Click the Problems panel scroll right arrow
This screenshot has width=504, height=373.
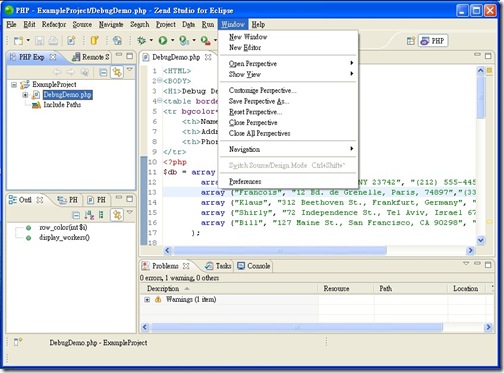[488, 327]
